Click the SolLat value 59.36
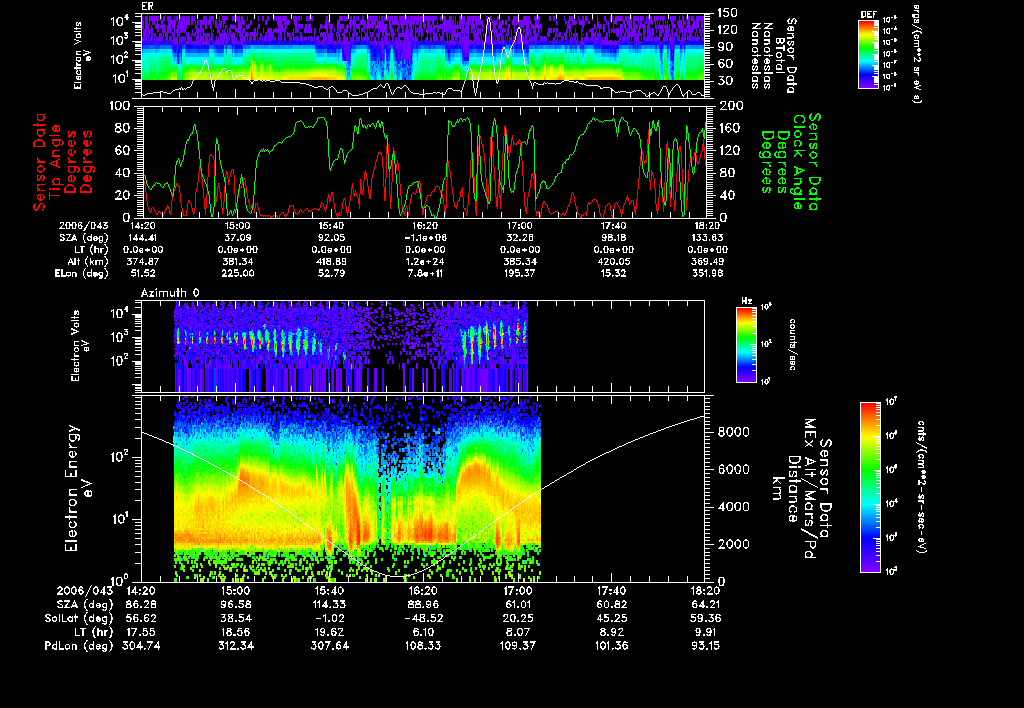Viewport: 1024px width, 708px height. tap(707, 619)
